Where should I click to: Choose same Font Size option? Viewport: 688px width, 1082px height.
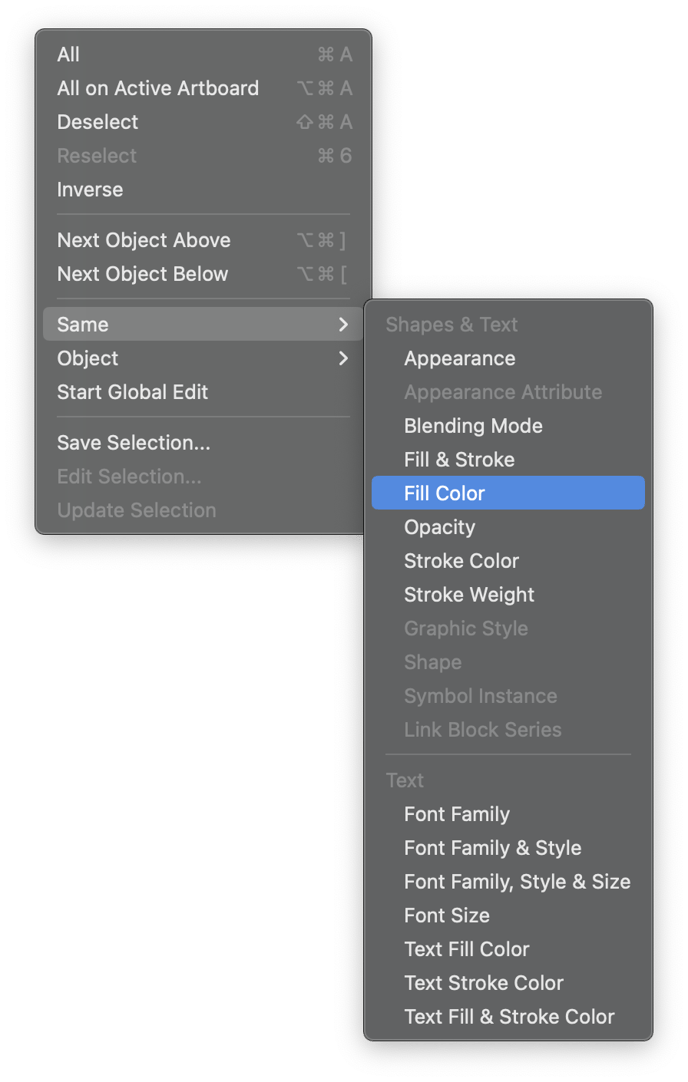point(447,915)
